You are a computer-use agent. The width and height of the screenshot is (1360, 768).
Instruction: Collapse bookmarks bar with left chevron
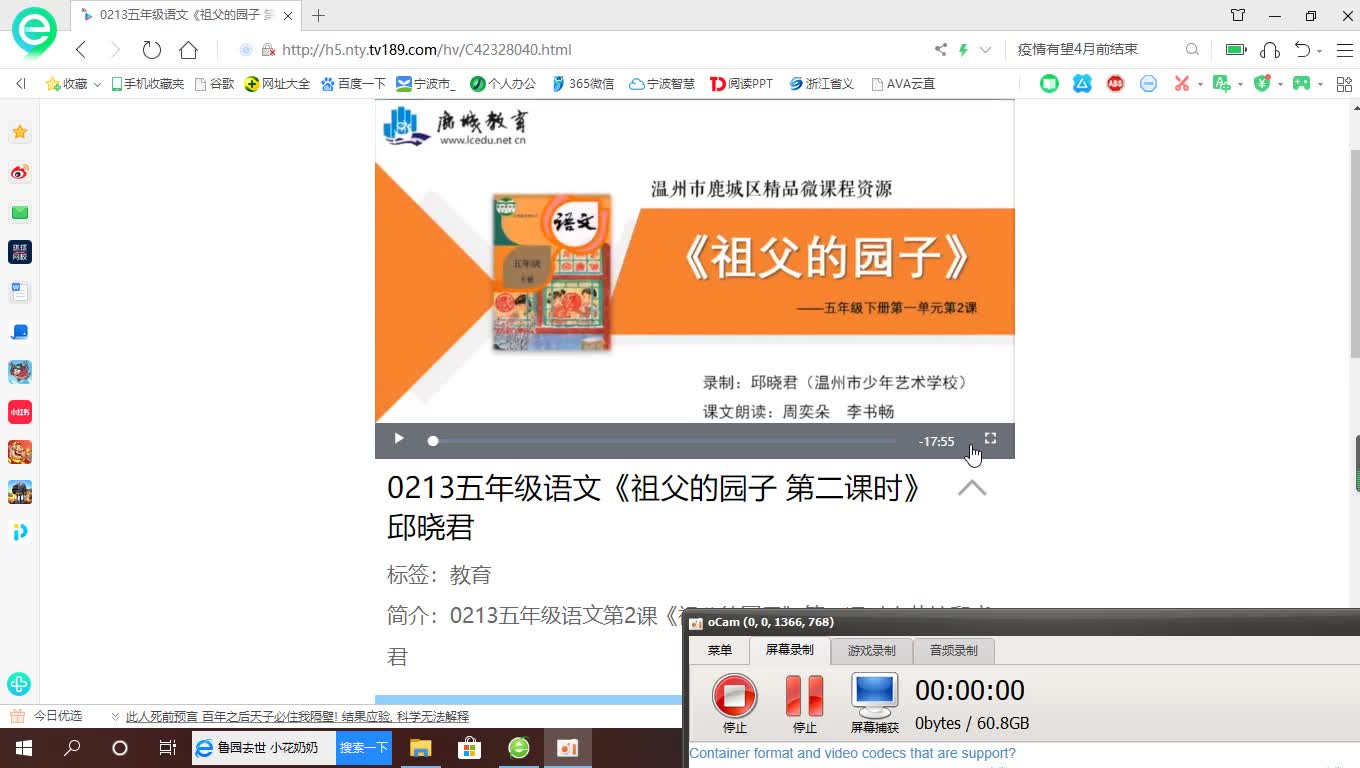21,84
